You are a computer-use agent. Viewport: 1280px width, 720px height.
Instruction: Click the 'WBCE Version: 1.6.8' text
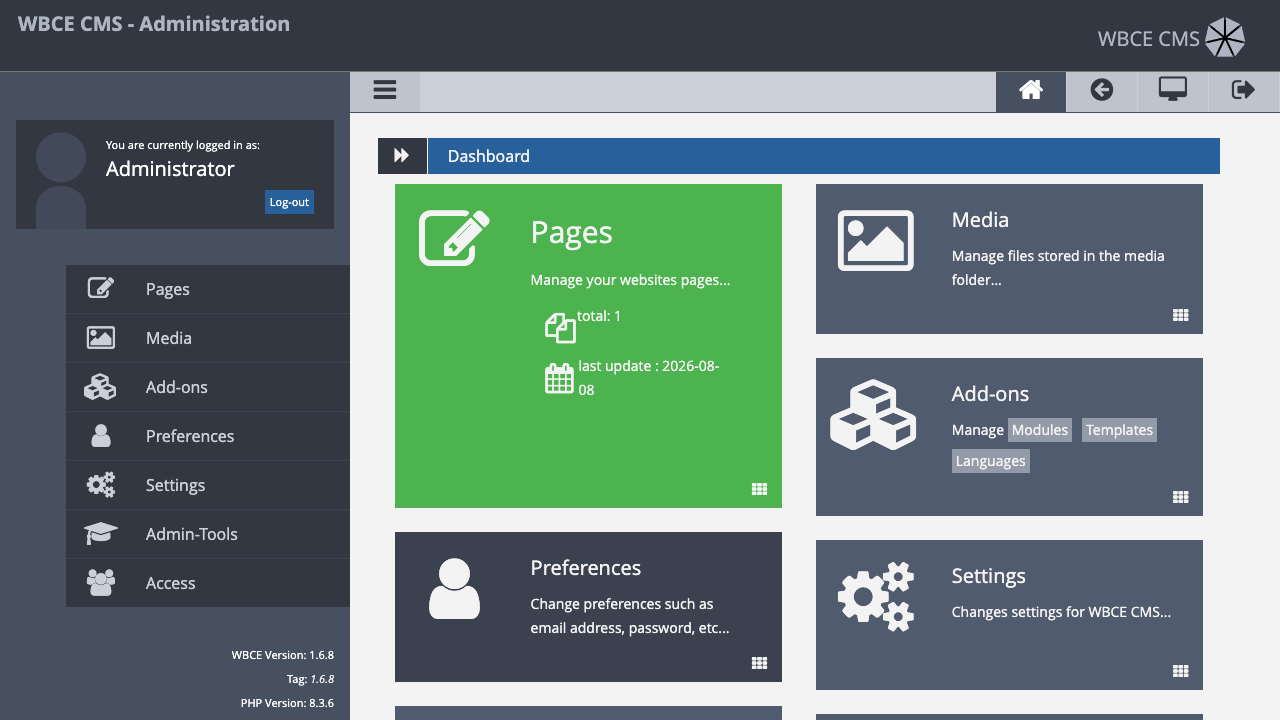283,655
